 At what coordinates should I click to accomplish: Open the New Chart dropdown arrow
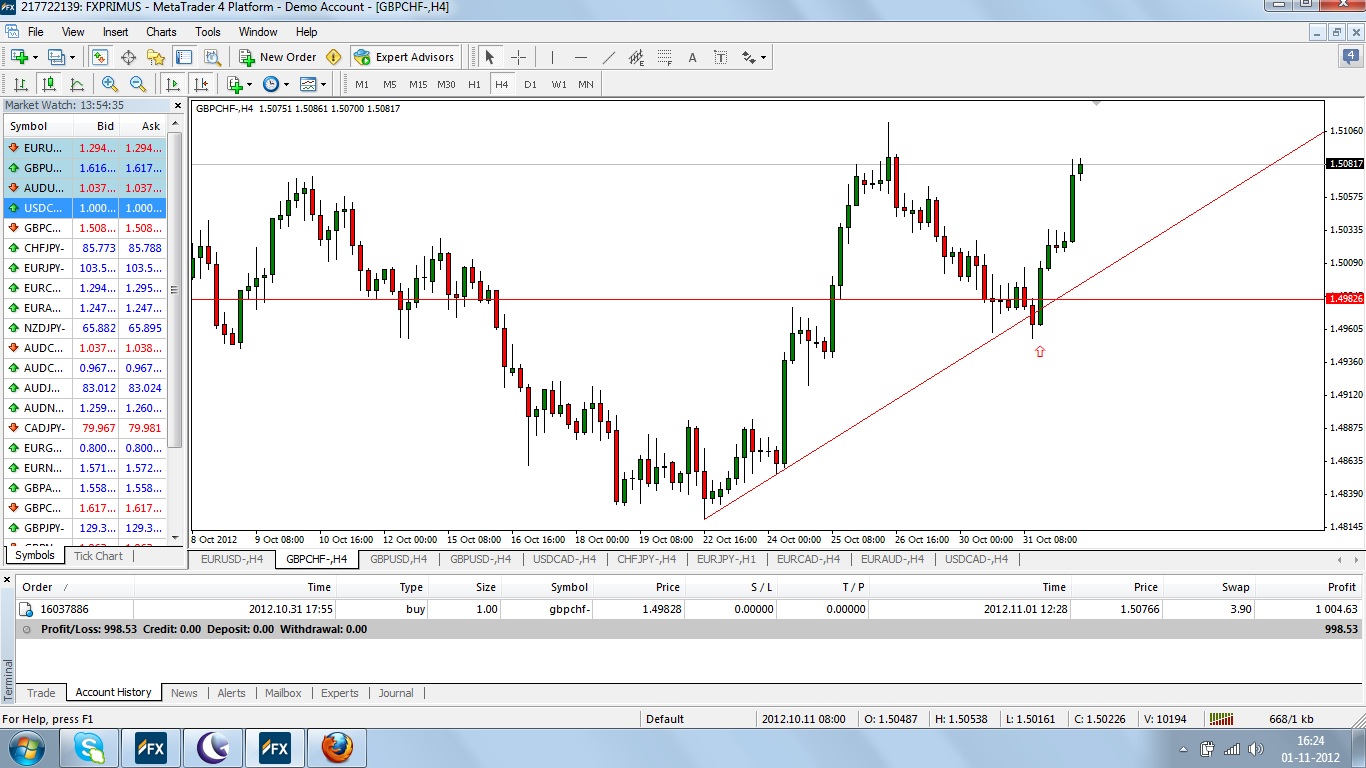36,57
